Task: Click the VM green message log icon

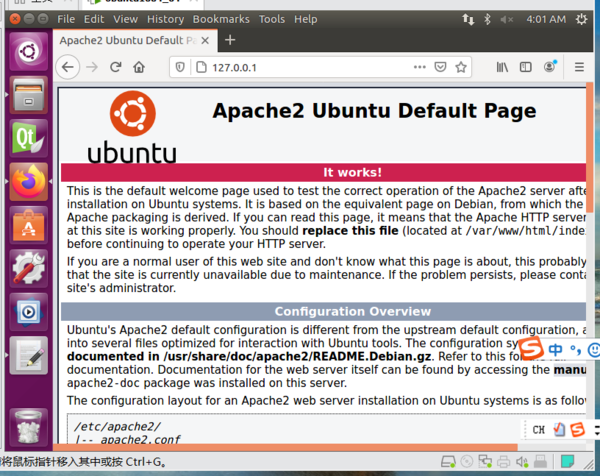Action: coord(567,461)
